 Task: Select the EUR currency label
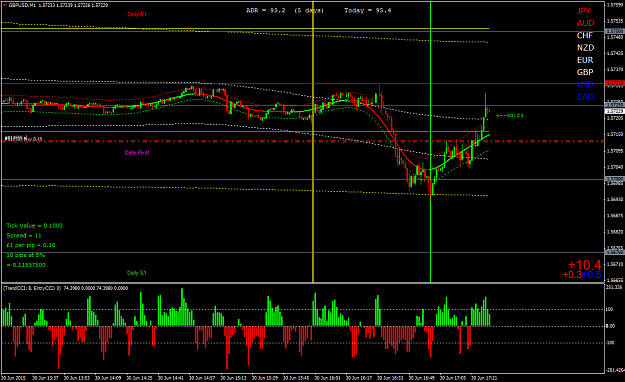click(x=585, y=60)
